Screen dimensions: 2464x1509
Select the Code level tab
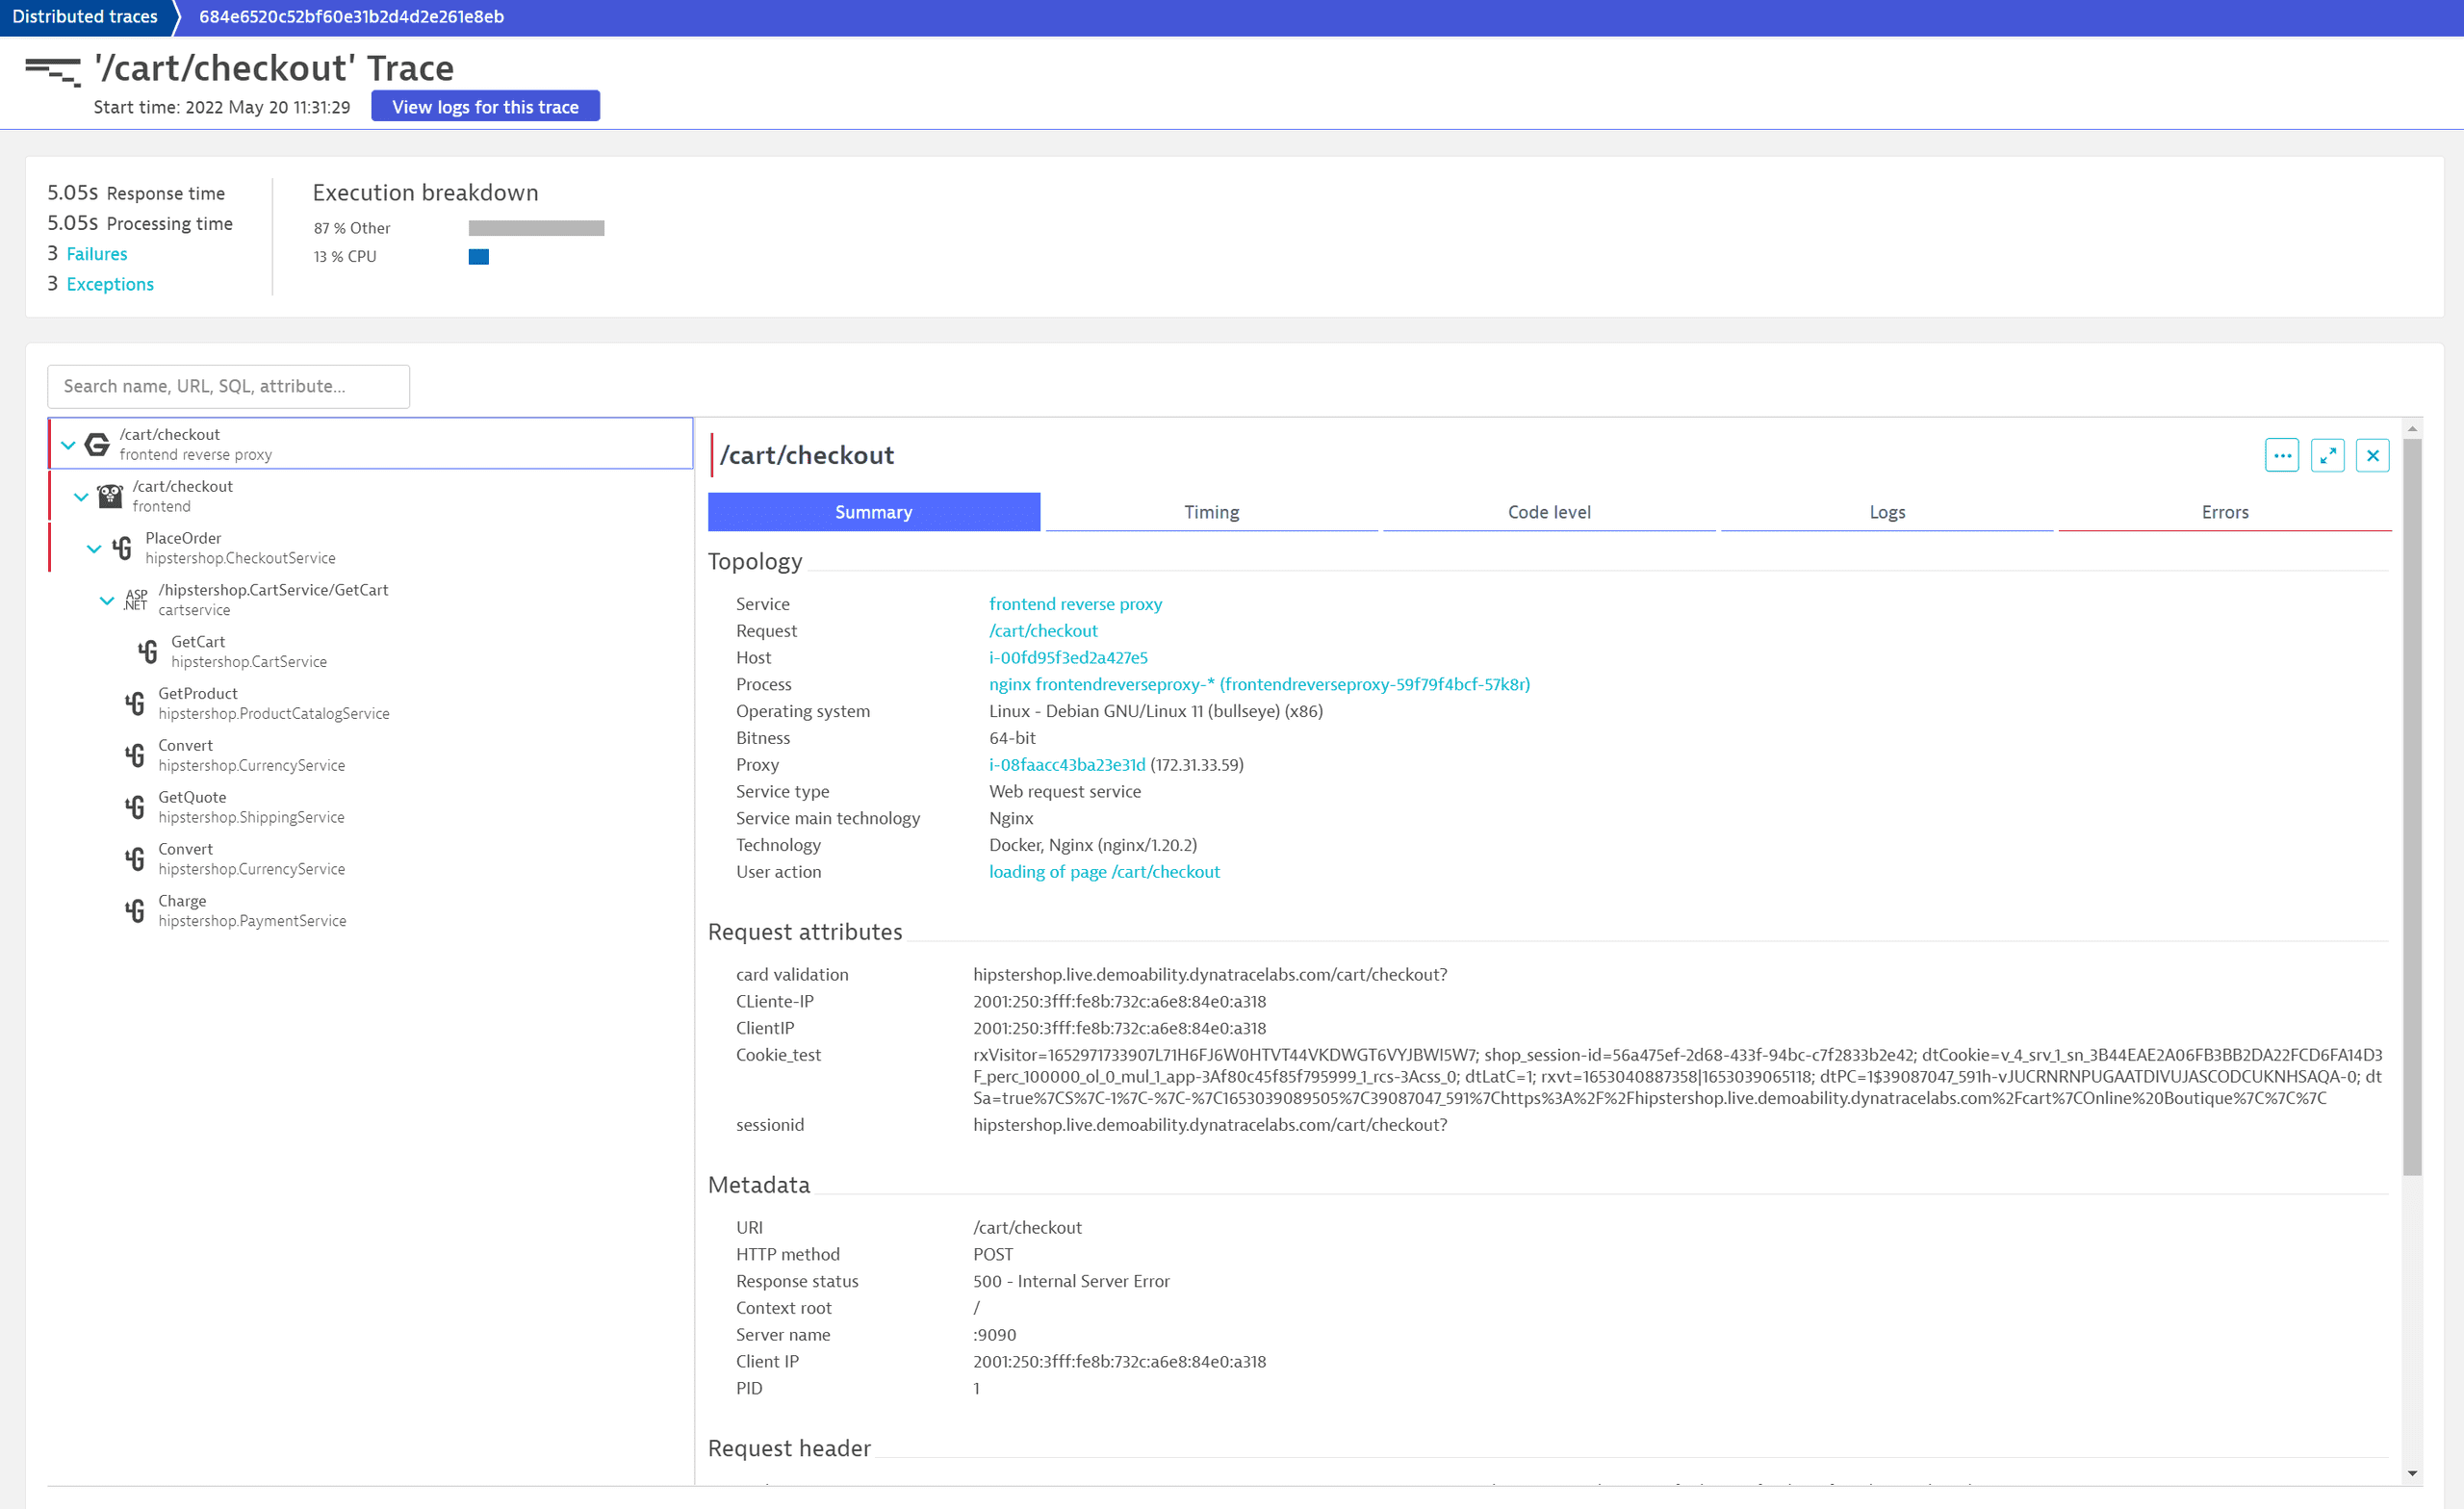(x=1549, y=510)
